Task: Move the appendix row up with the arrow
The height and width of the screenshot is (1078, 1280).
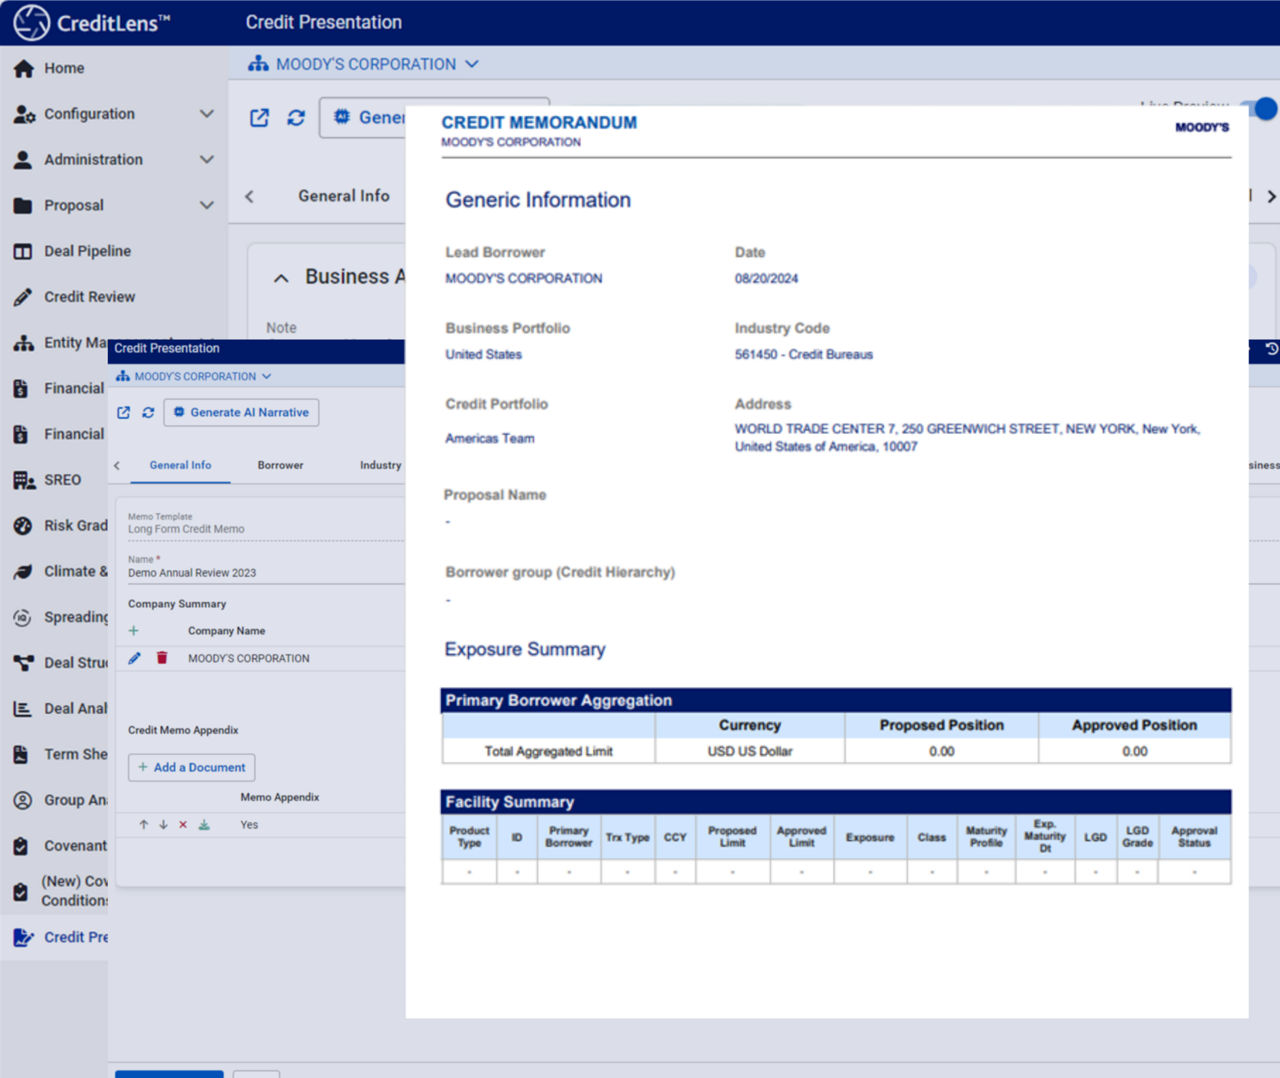Action: coord(144,825)
